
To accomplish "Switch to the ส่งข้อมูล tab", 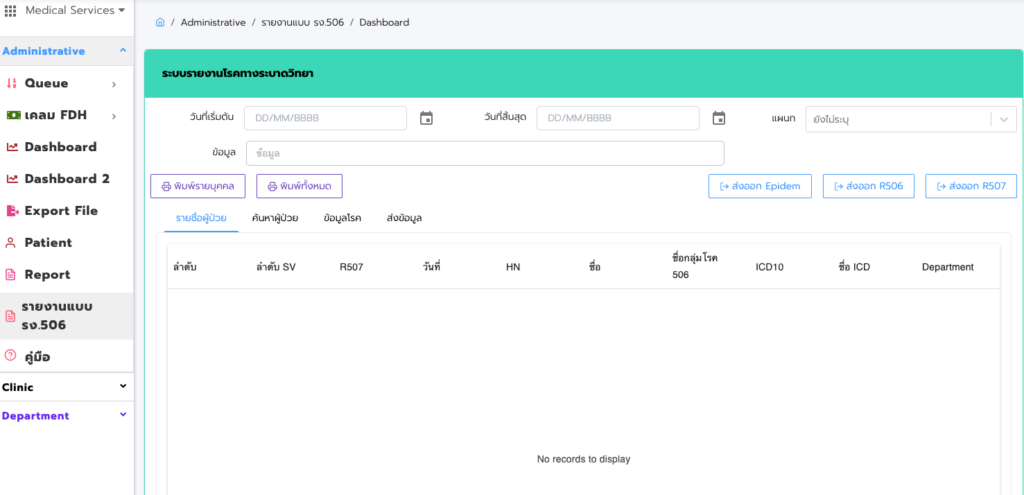I will 404,218.
